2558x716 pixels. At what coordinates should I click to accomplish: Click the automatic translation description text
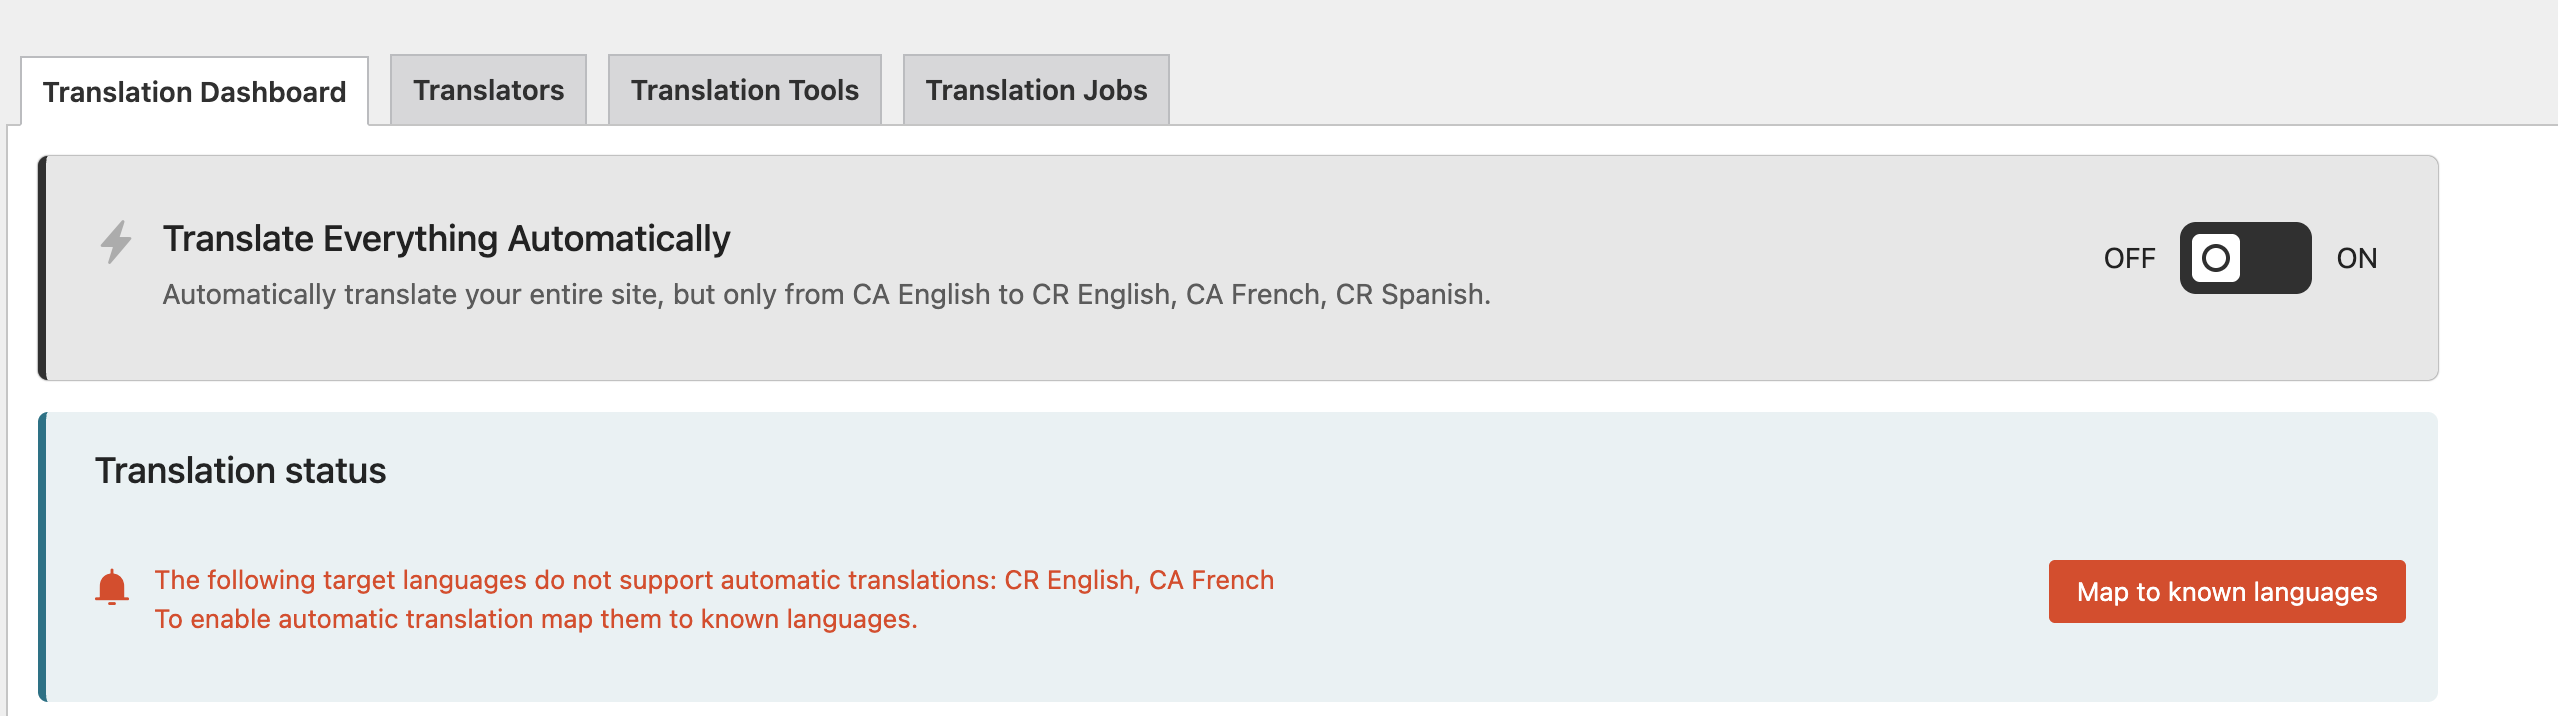coord(826,295)
